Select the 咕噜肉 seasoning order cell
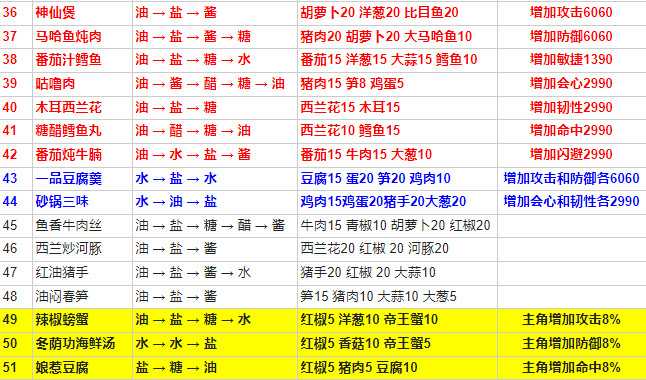The image size is (646, 380). click(215, 84)
